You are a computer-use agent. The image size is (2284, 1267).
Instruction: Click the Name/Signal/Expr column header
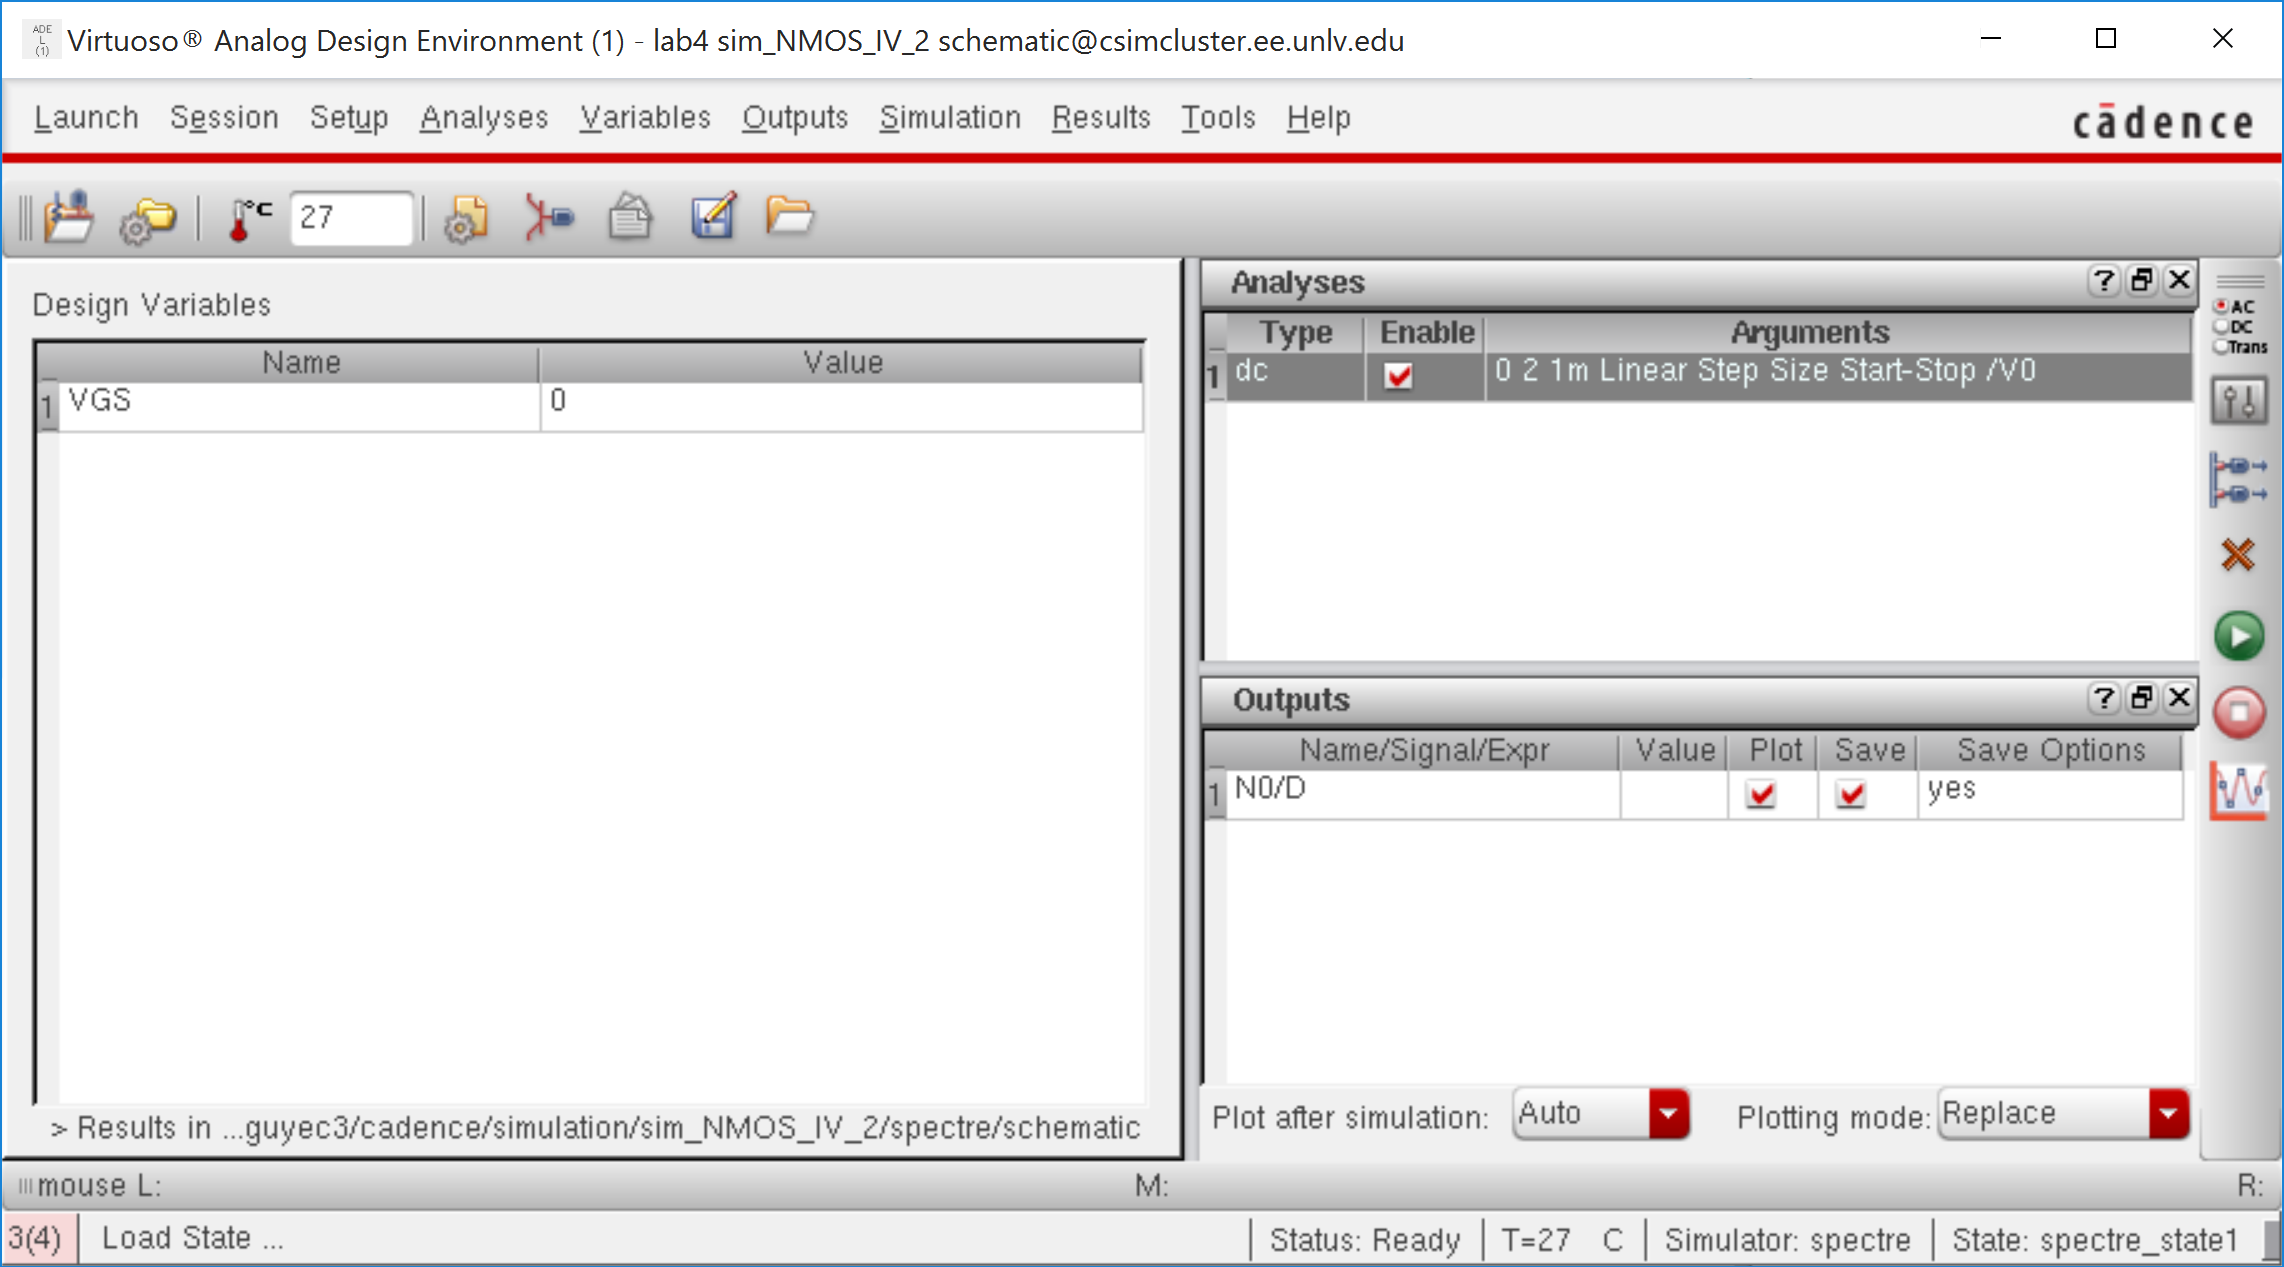pos(1423,750)
